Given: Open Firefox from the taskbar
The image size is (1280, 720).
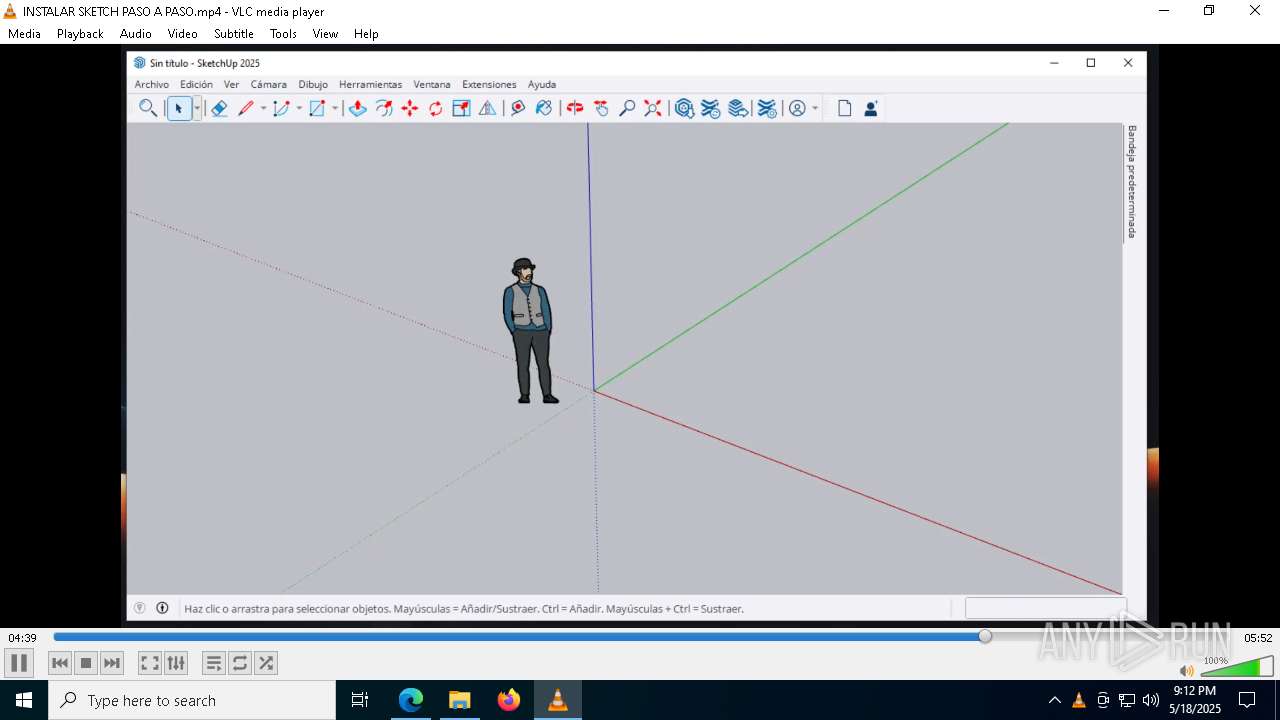Looking at the screenshot, I should pos(509,700).
